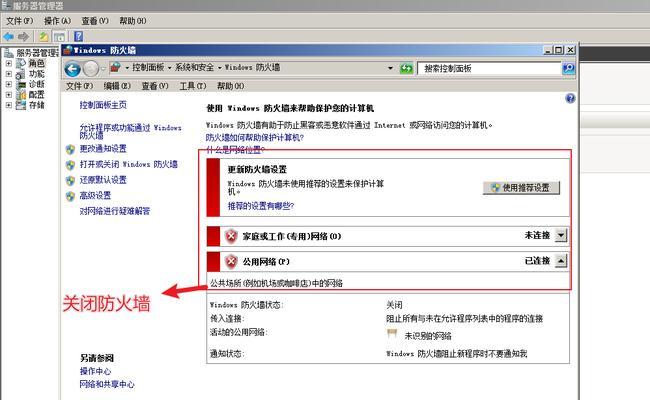Open the 还原默认设置 link
This screenshot has width=650, height=400.
pyautogui.click(x=103, y=180)
